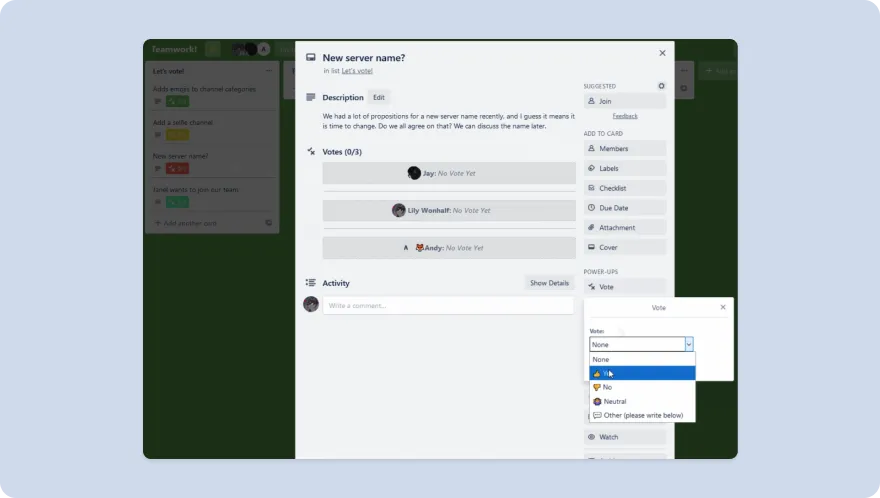Select Other (please write below) option
Image resolution: width=880 pixels, height=498 pixels.
pos(641,415)
